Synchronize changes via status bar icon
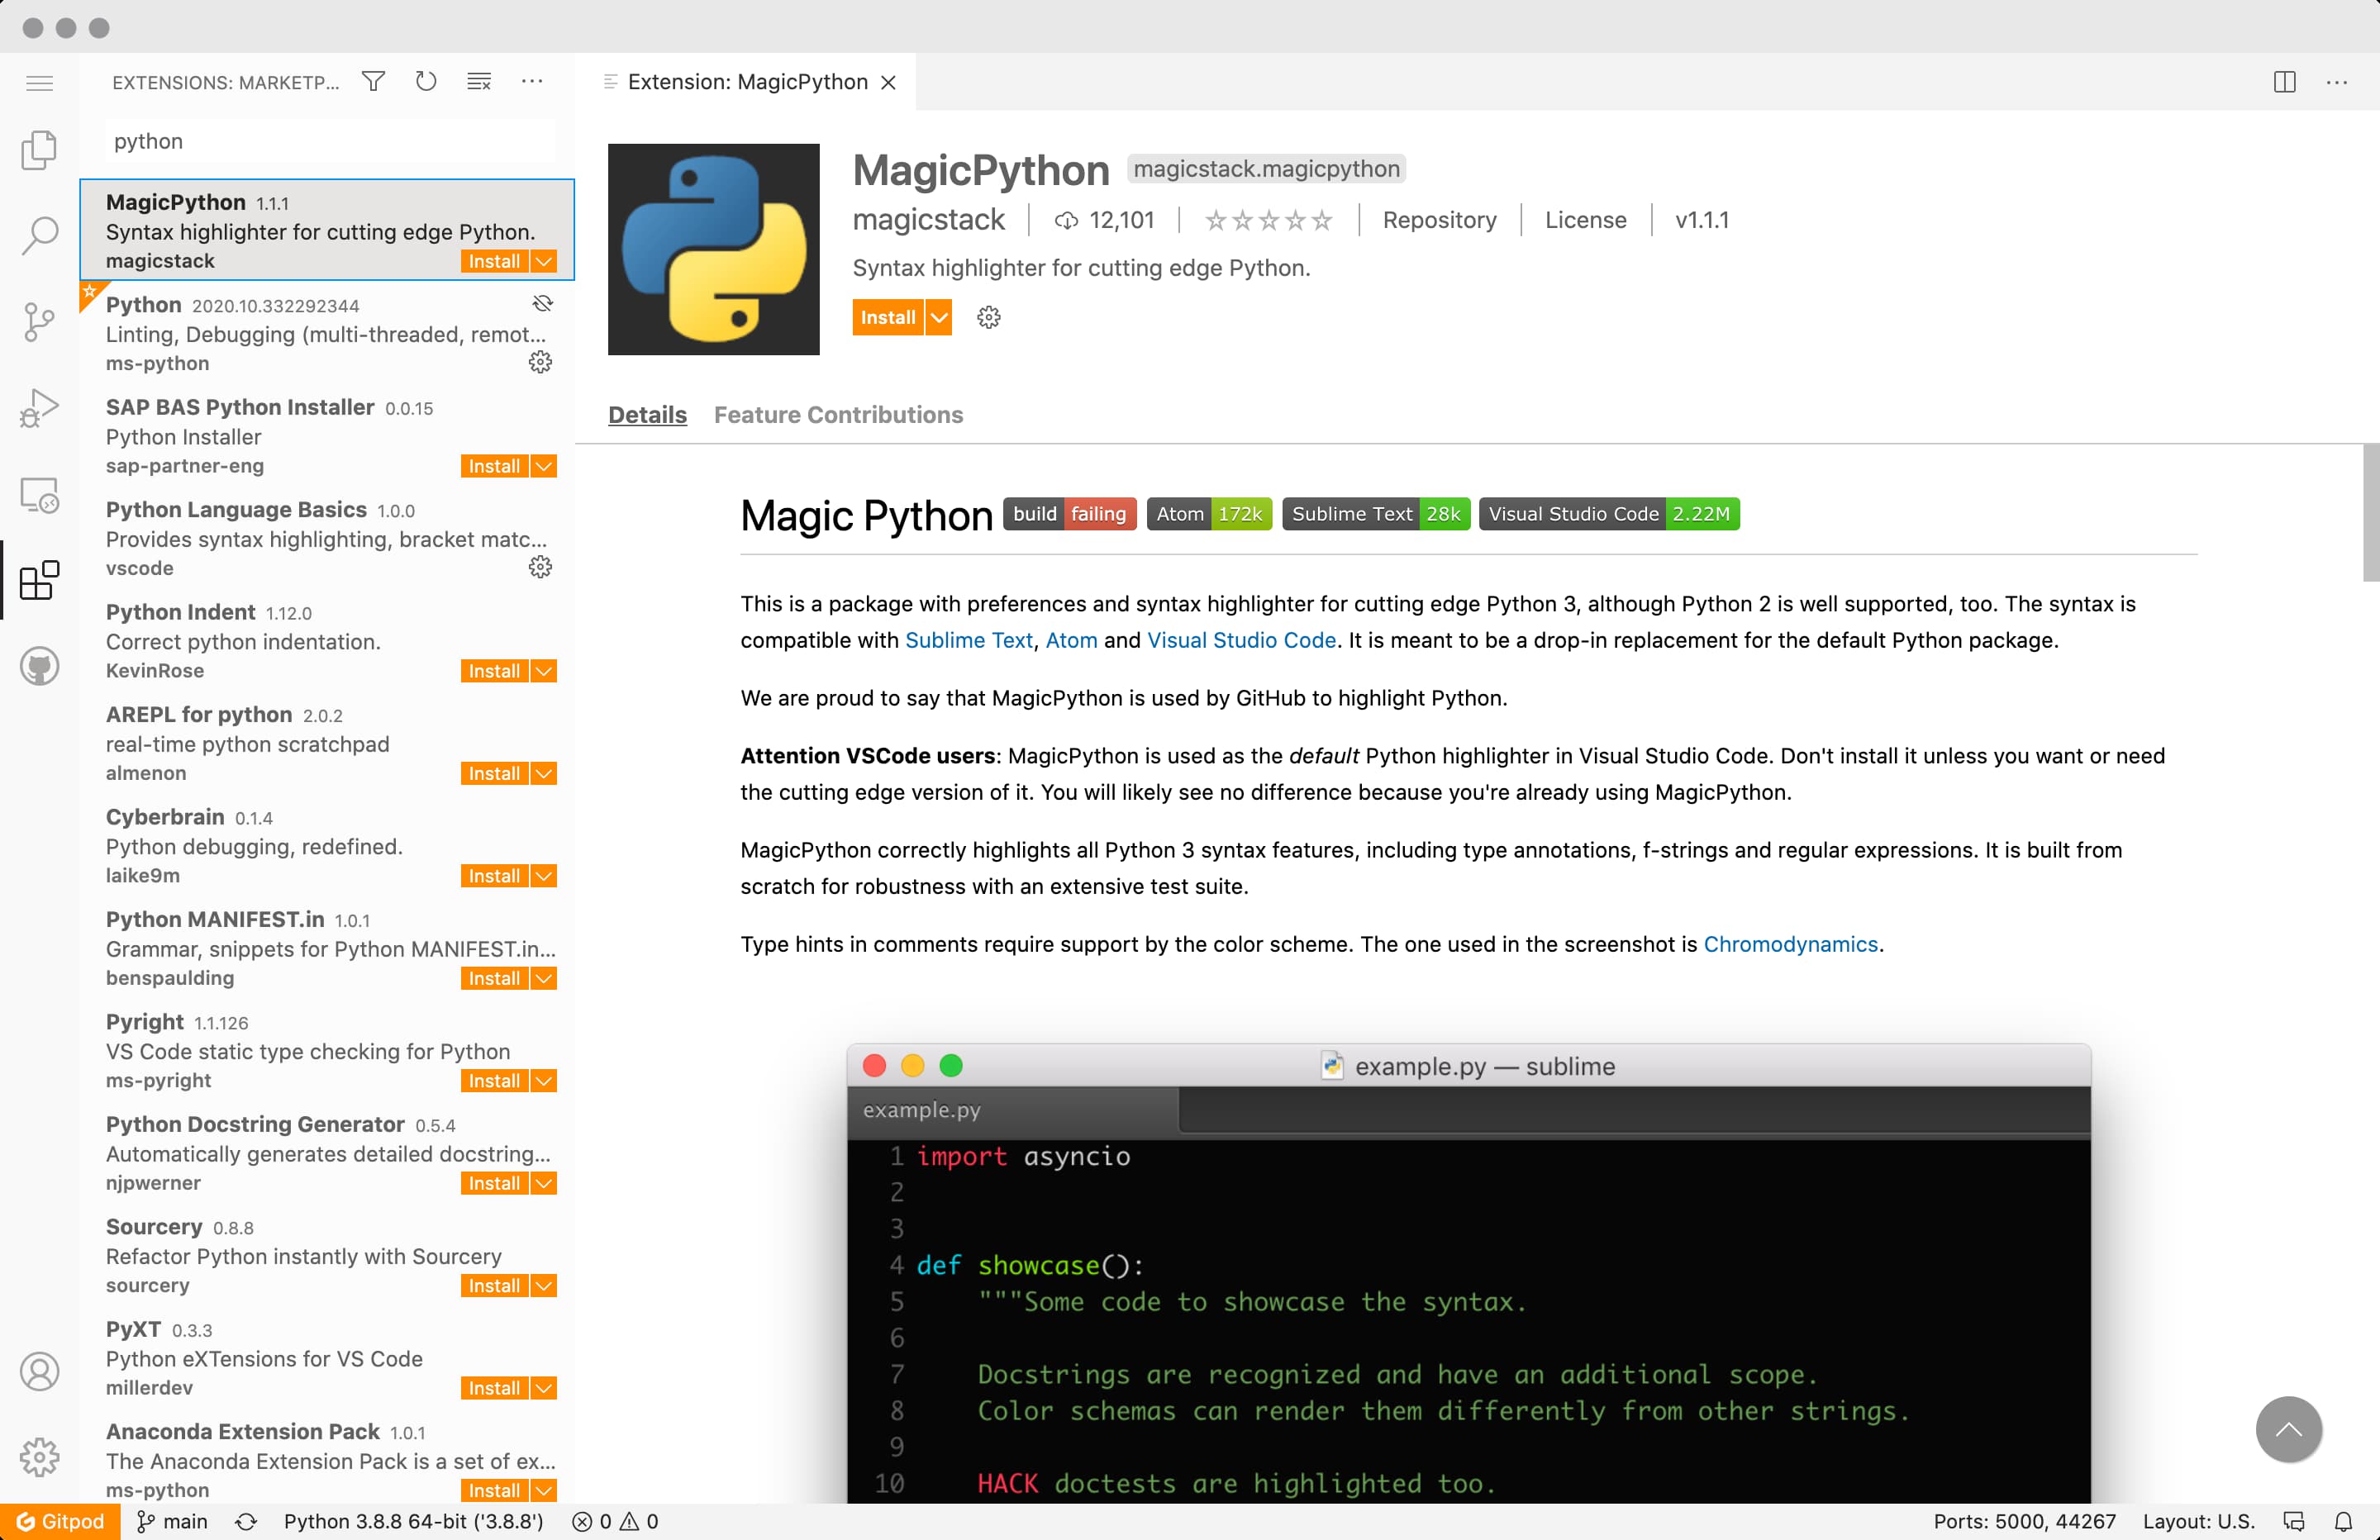Screen dimensions: 2380x1540 [246, 1522]
